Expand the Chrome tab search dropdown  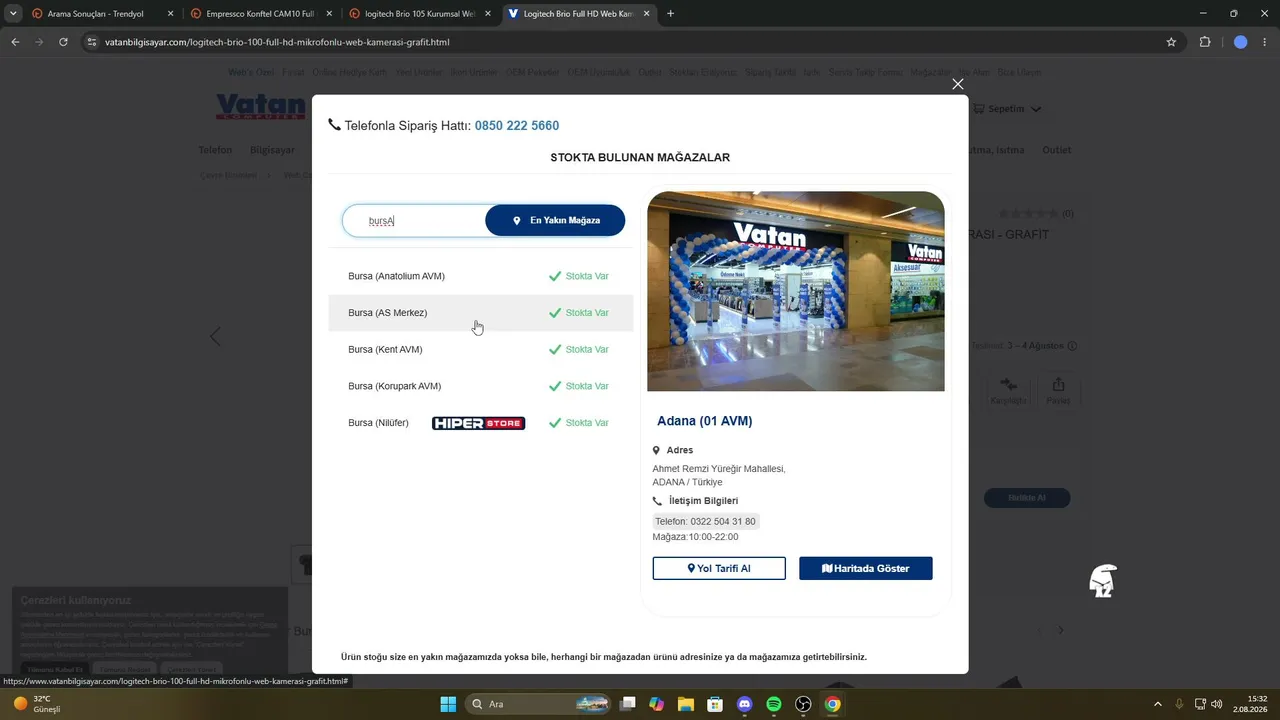pyautogui.click(x=13, y=14)
